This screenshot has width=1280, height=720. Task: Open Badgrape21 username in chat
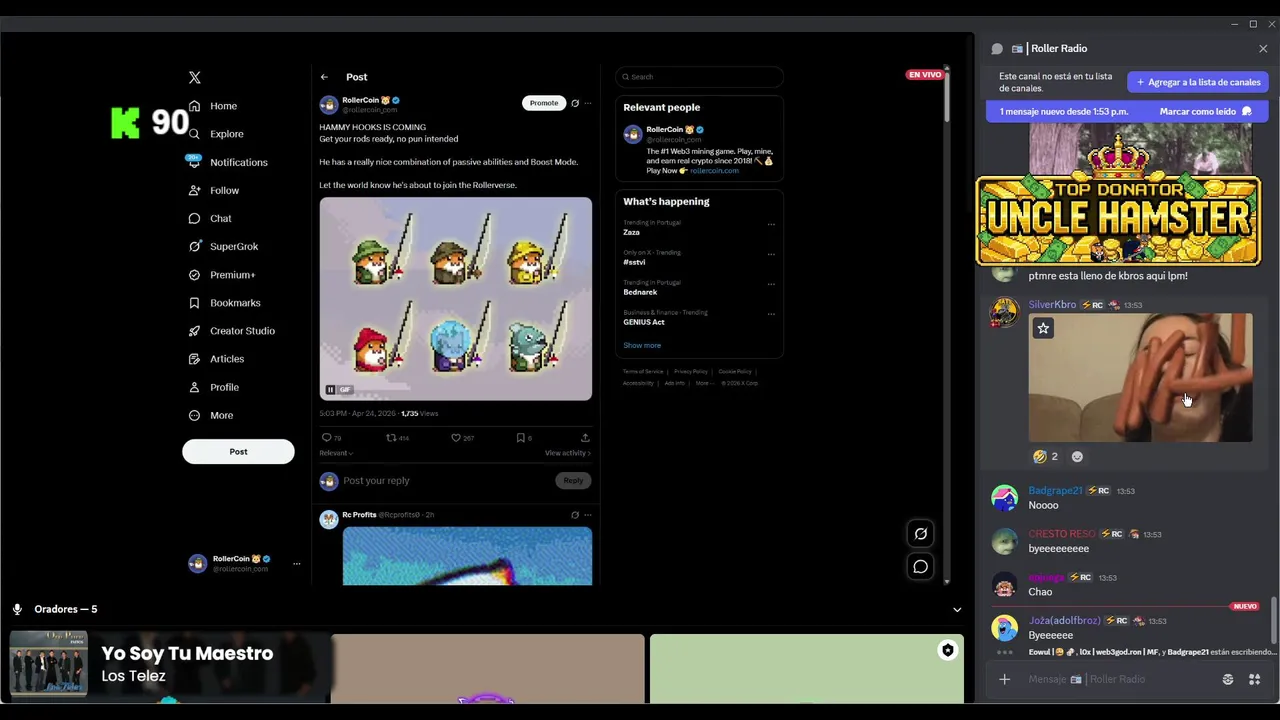coord(1055,491)
